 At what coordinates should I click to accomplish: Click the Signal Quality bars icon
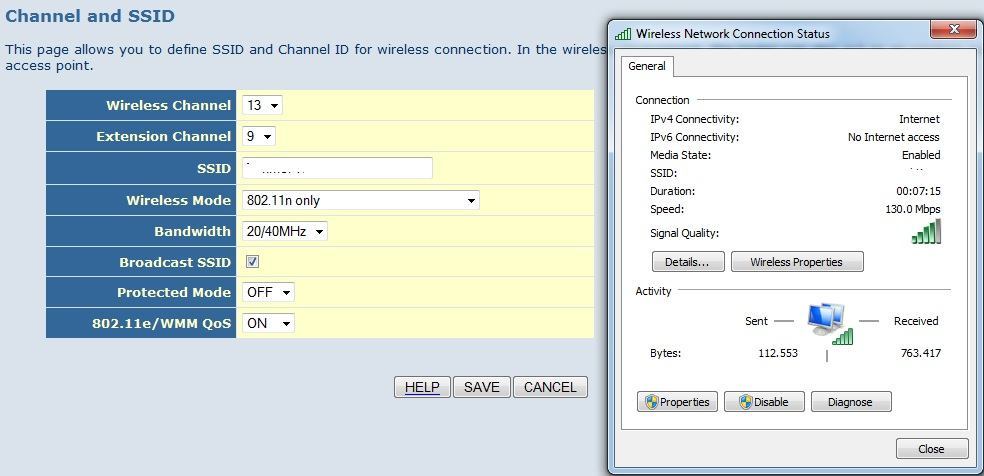pos(926,231)
